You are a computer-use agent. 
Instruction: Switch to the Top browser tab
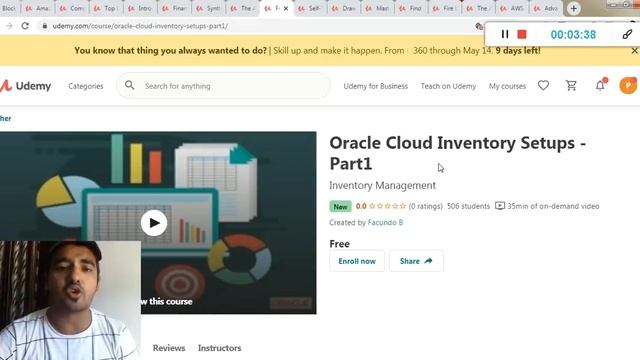105,8
